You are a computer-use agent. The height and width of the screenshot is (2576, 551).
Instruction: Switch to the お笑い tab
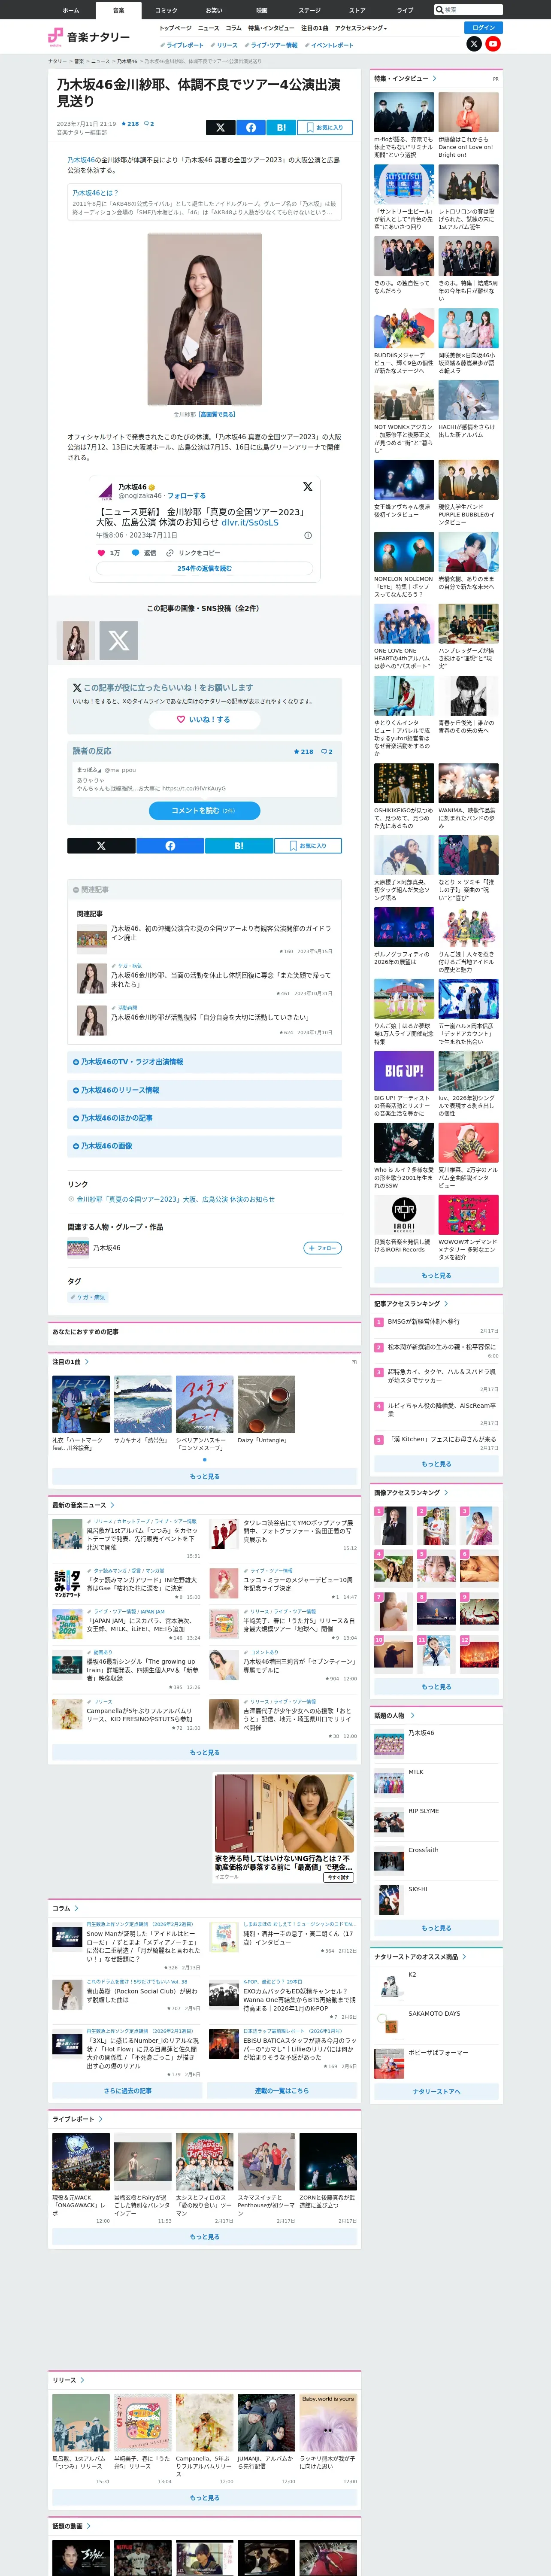coord(214,10)
